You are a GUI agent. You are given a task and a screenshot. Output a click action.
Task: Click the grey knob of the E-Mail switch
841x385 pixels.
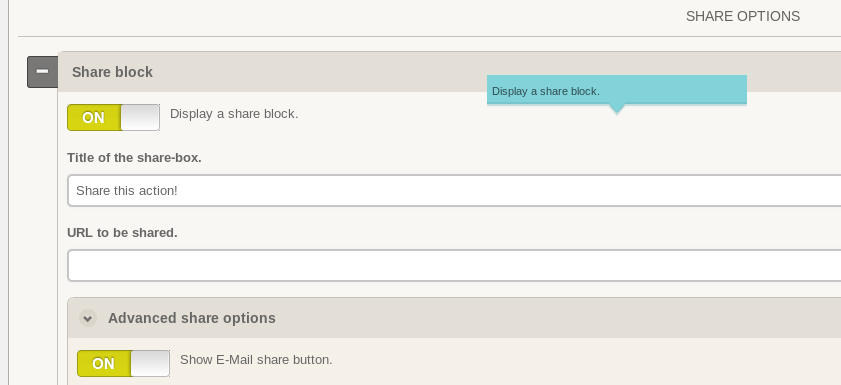point(150,364)
